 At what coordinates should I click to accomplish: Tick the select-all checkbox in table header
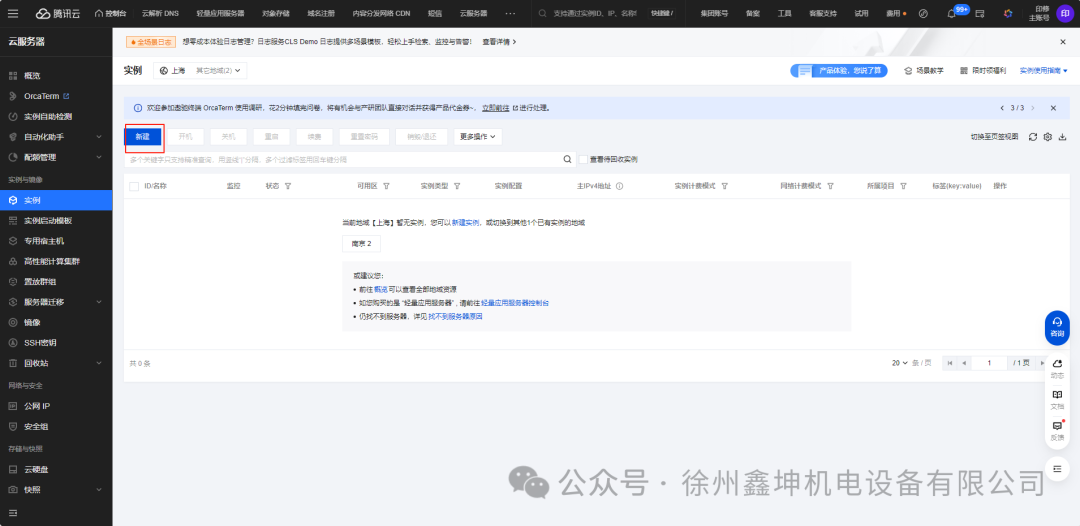point(134,186)
